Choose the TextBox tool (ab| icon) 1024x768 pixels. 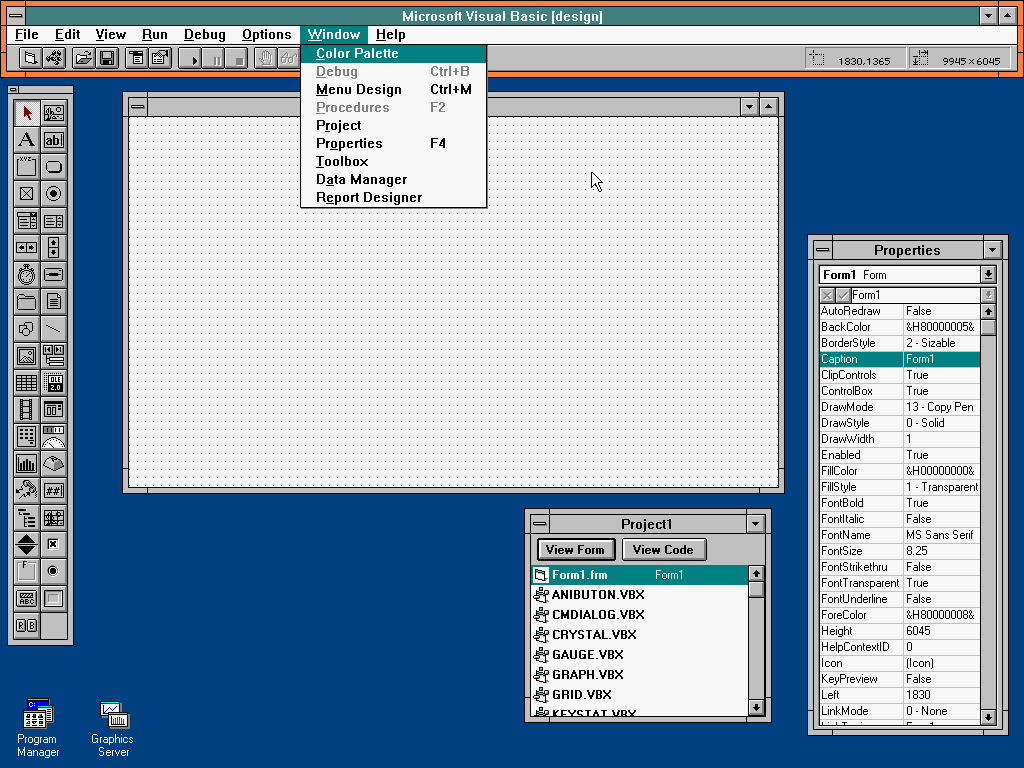[54, 140]
